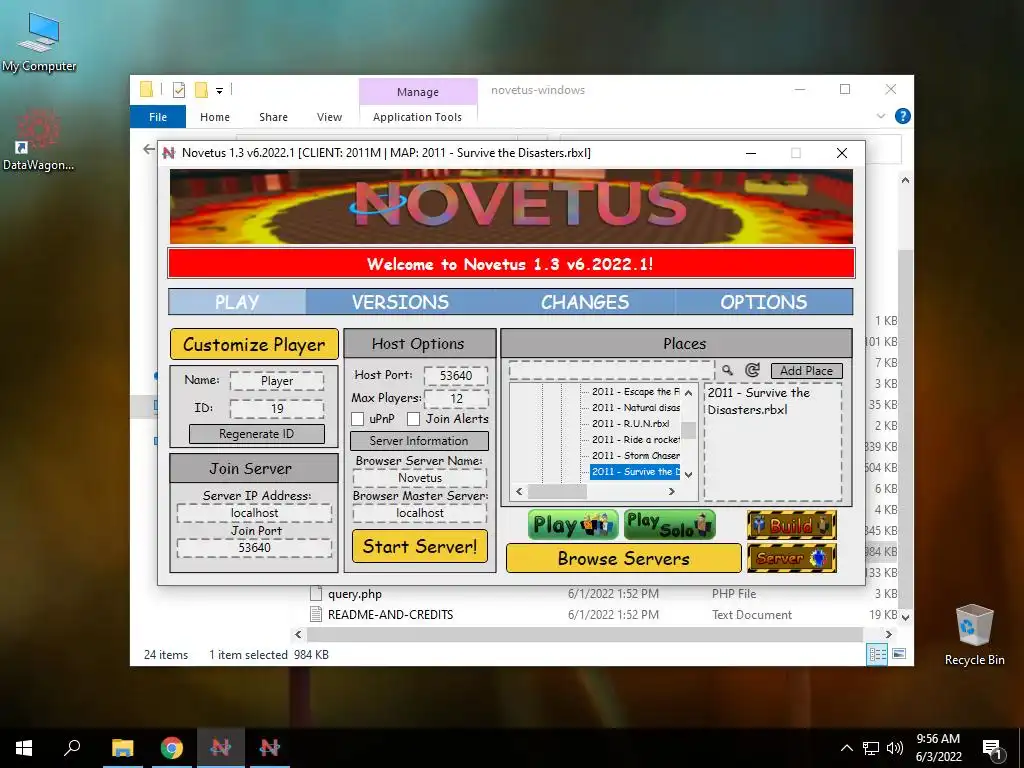Click the player ID input field
This screenshot has height=768, width=1024.
coord(277,409)
